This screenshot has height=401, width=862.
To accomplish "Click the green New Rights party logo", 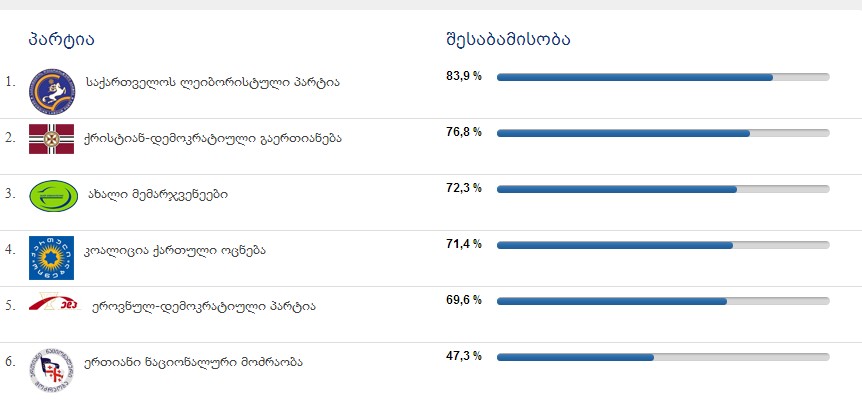I will (50, 194).
